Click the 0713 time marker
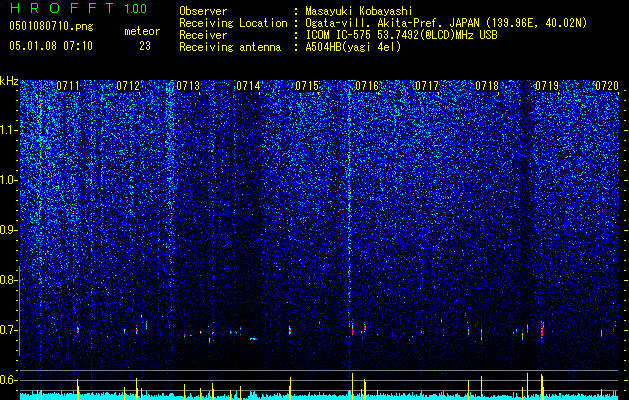Screen dimensions: 629x400 click(x=188, y=86)
